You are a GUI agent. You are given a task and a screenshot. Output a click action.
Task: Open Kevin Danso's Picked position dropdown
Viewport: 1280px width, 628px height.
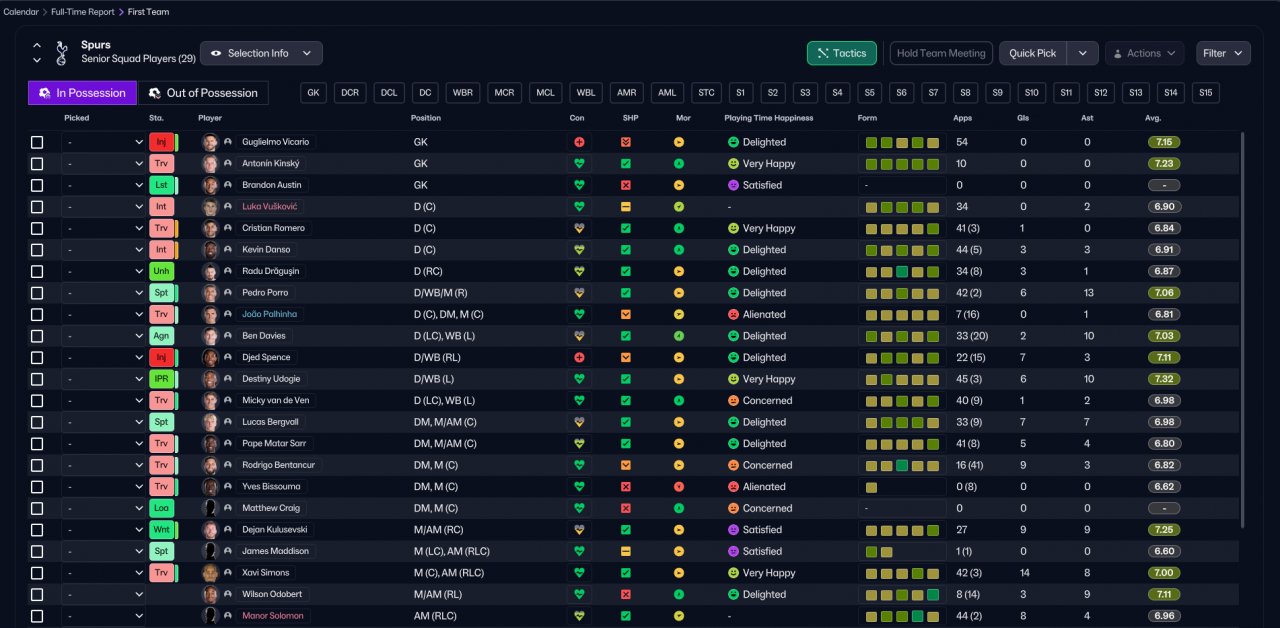tap(103, 250)
